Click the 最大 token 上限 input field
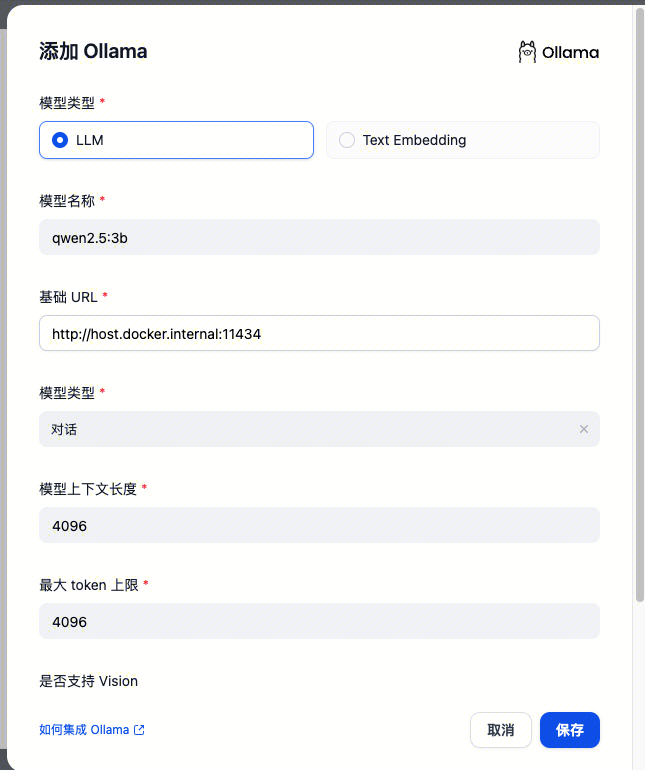The width and height of the screenshot is (645, 770). coord(319,621)
